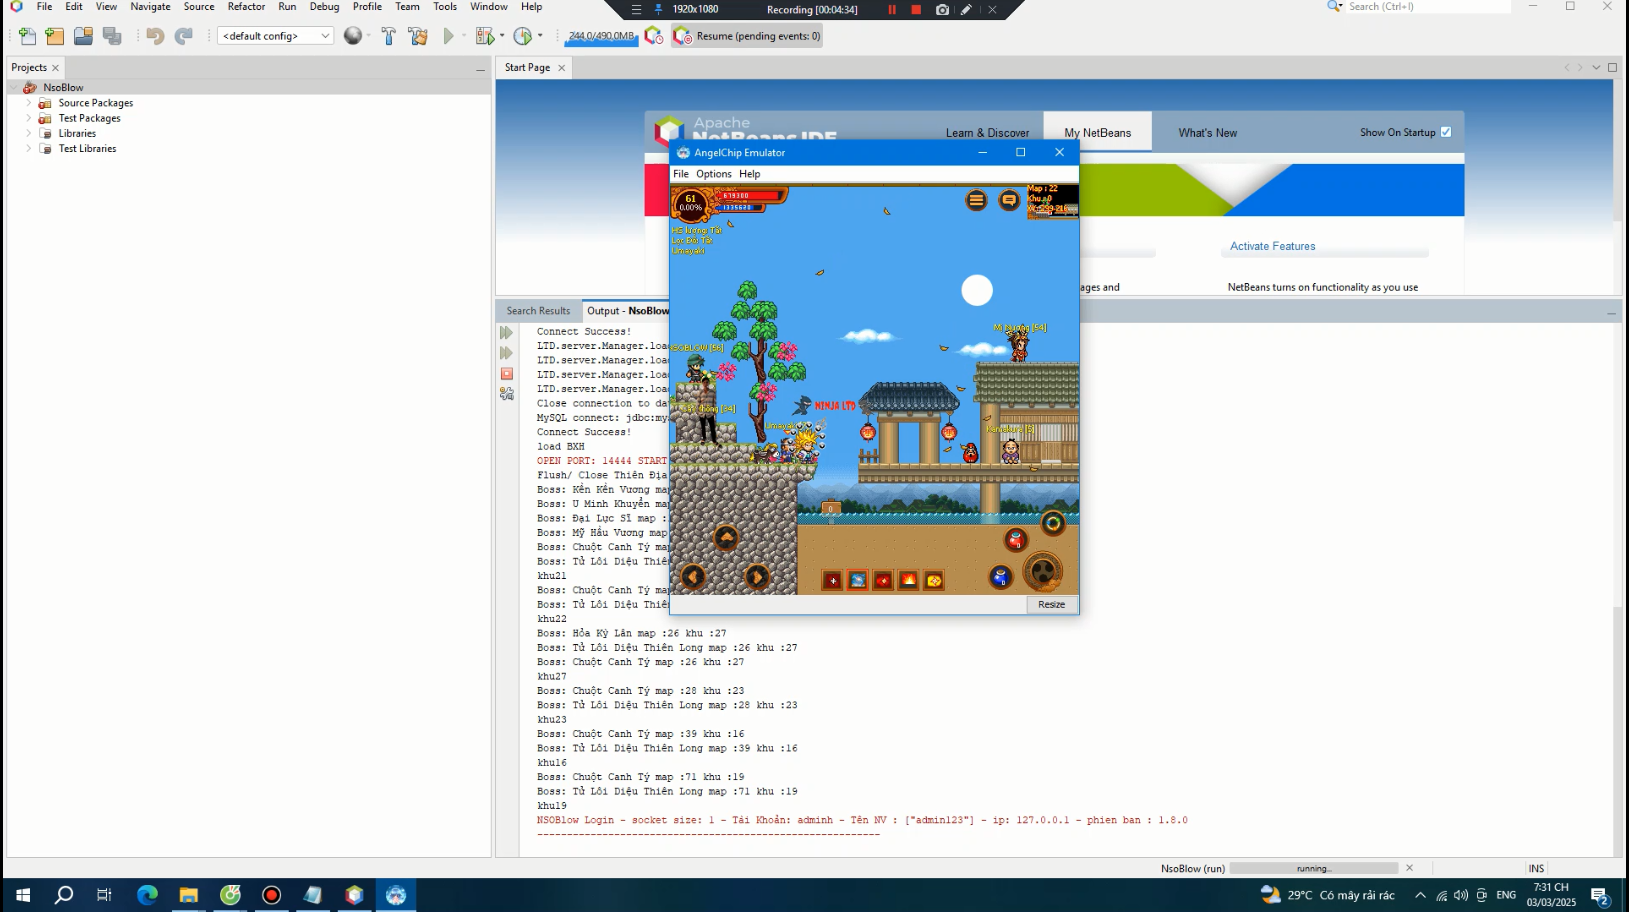Click the Activate Features link

point(1272,246)
